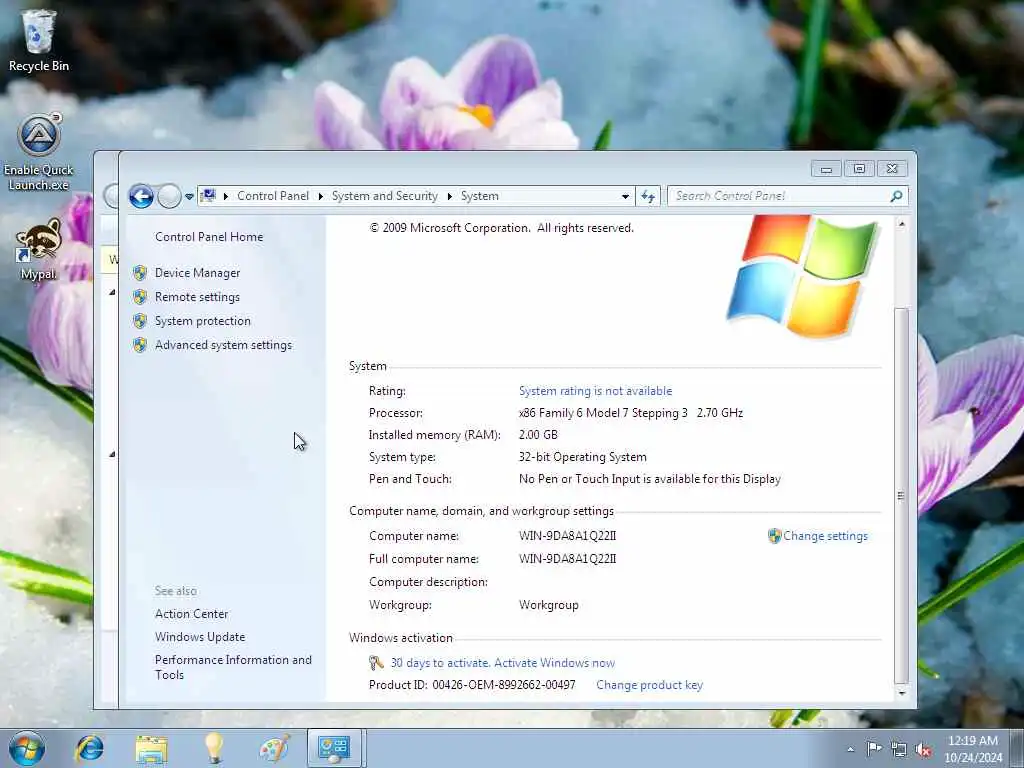Click the address bar Refresh button
The height and width of the screenshot is (768, 1024).
648,196
